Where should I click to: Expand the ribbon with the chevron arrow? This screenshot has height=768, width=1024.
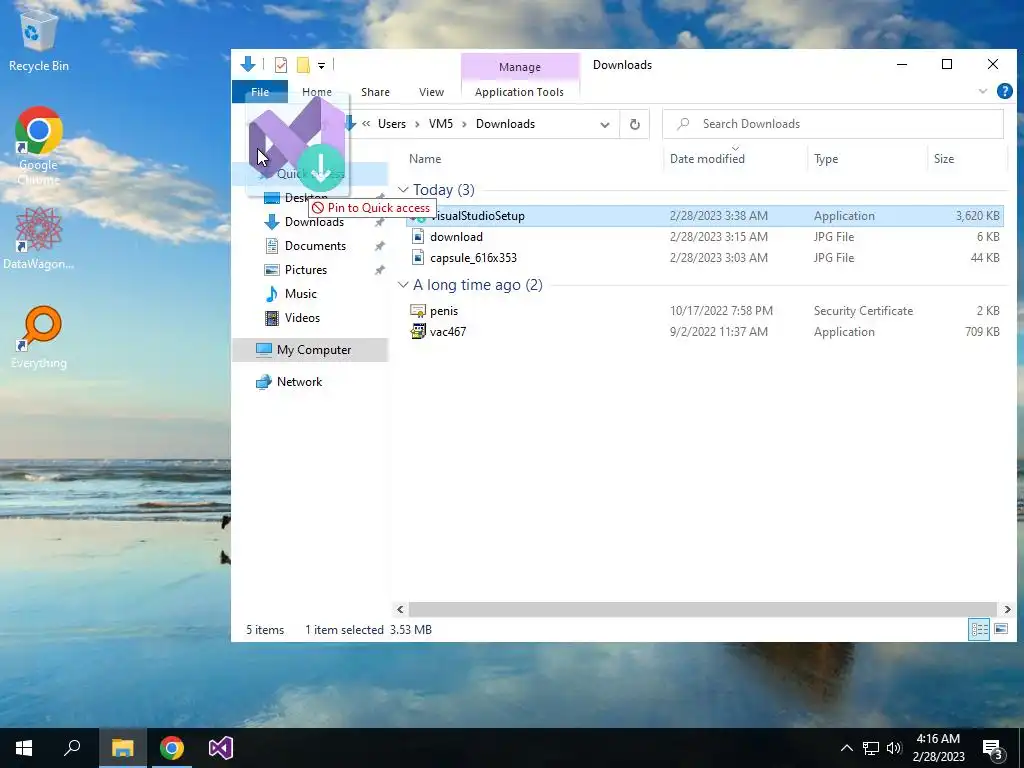(982, 91)
